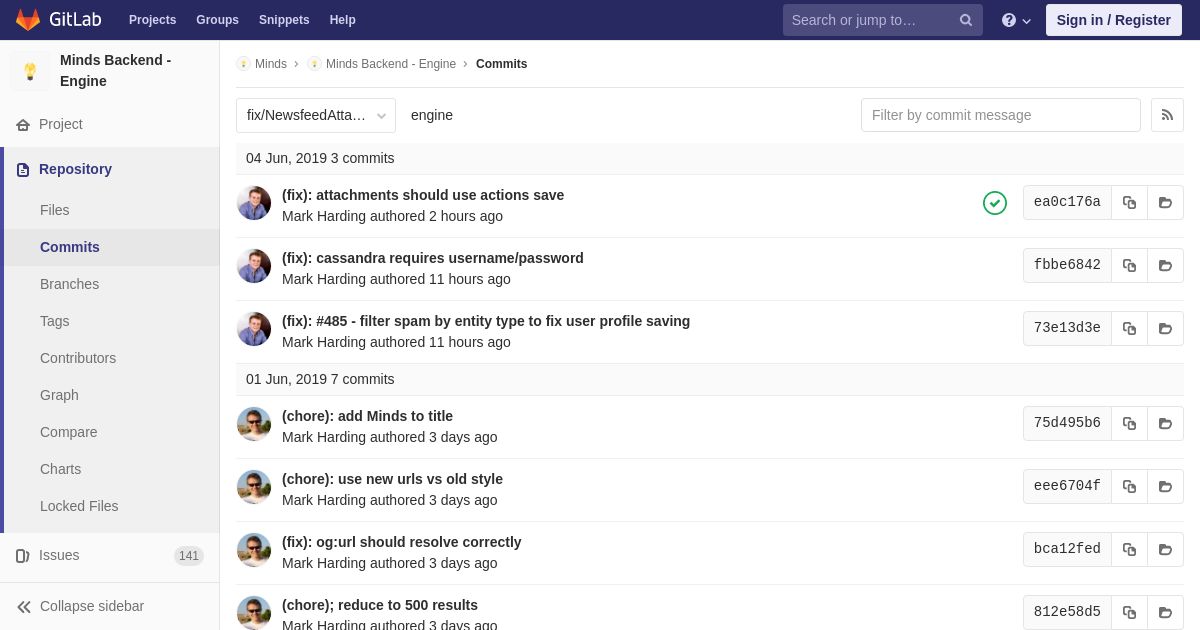
Task: Browse files at commit 73e13d3e
Action: pos(1165,328)
